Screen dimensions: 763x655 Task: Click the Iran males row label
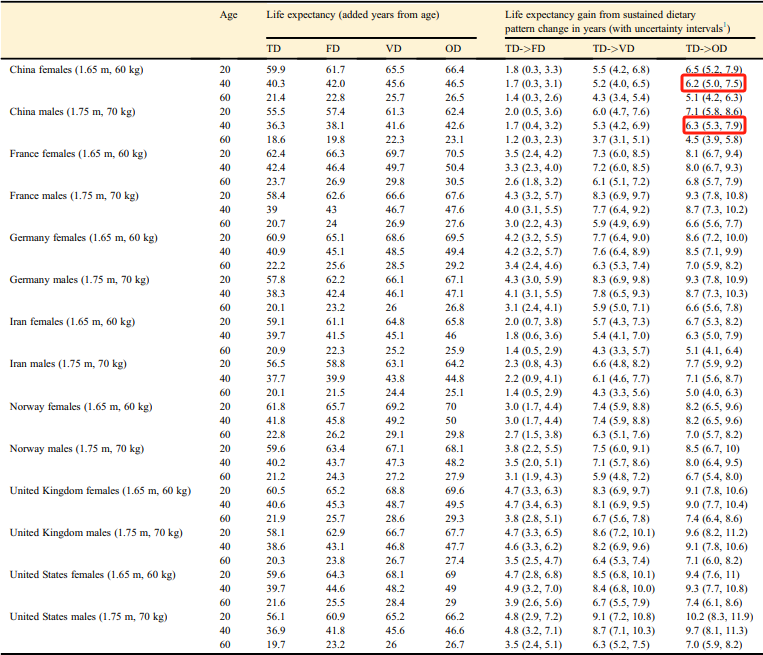(x=68, y=364)
